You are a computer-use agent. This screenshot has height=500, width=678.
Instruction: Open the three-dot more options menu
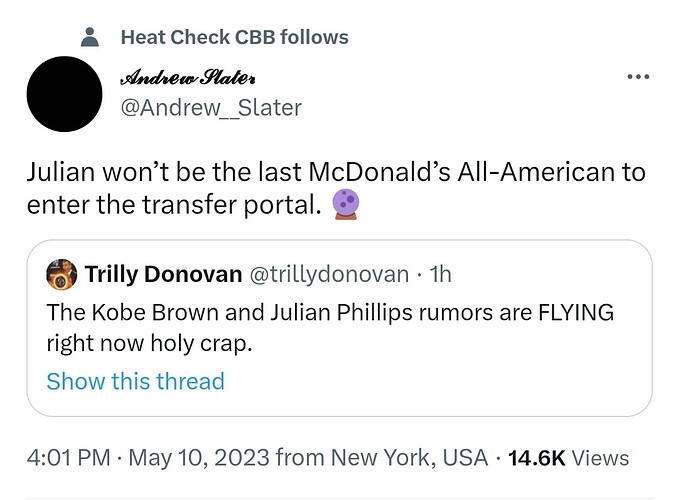click(x=638, y=77)
